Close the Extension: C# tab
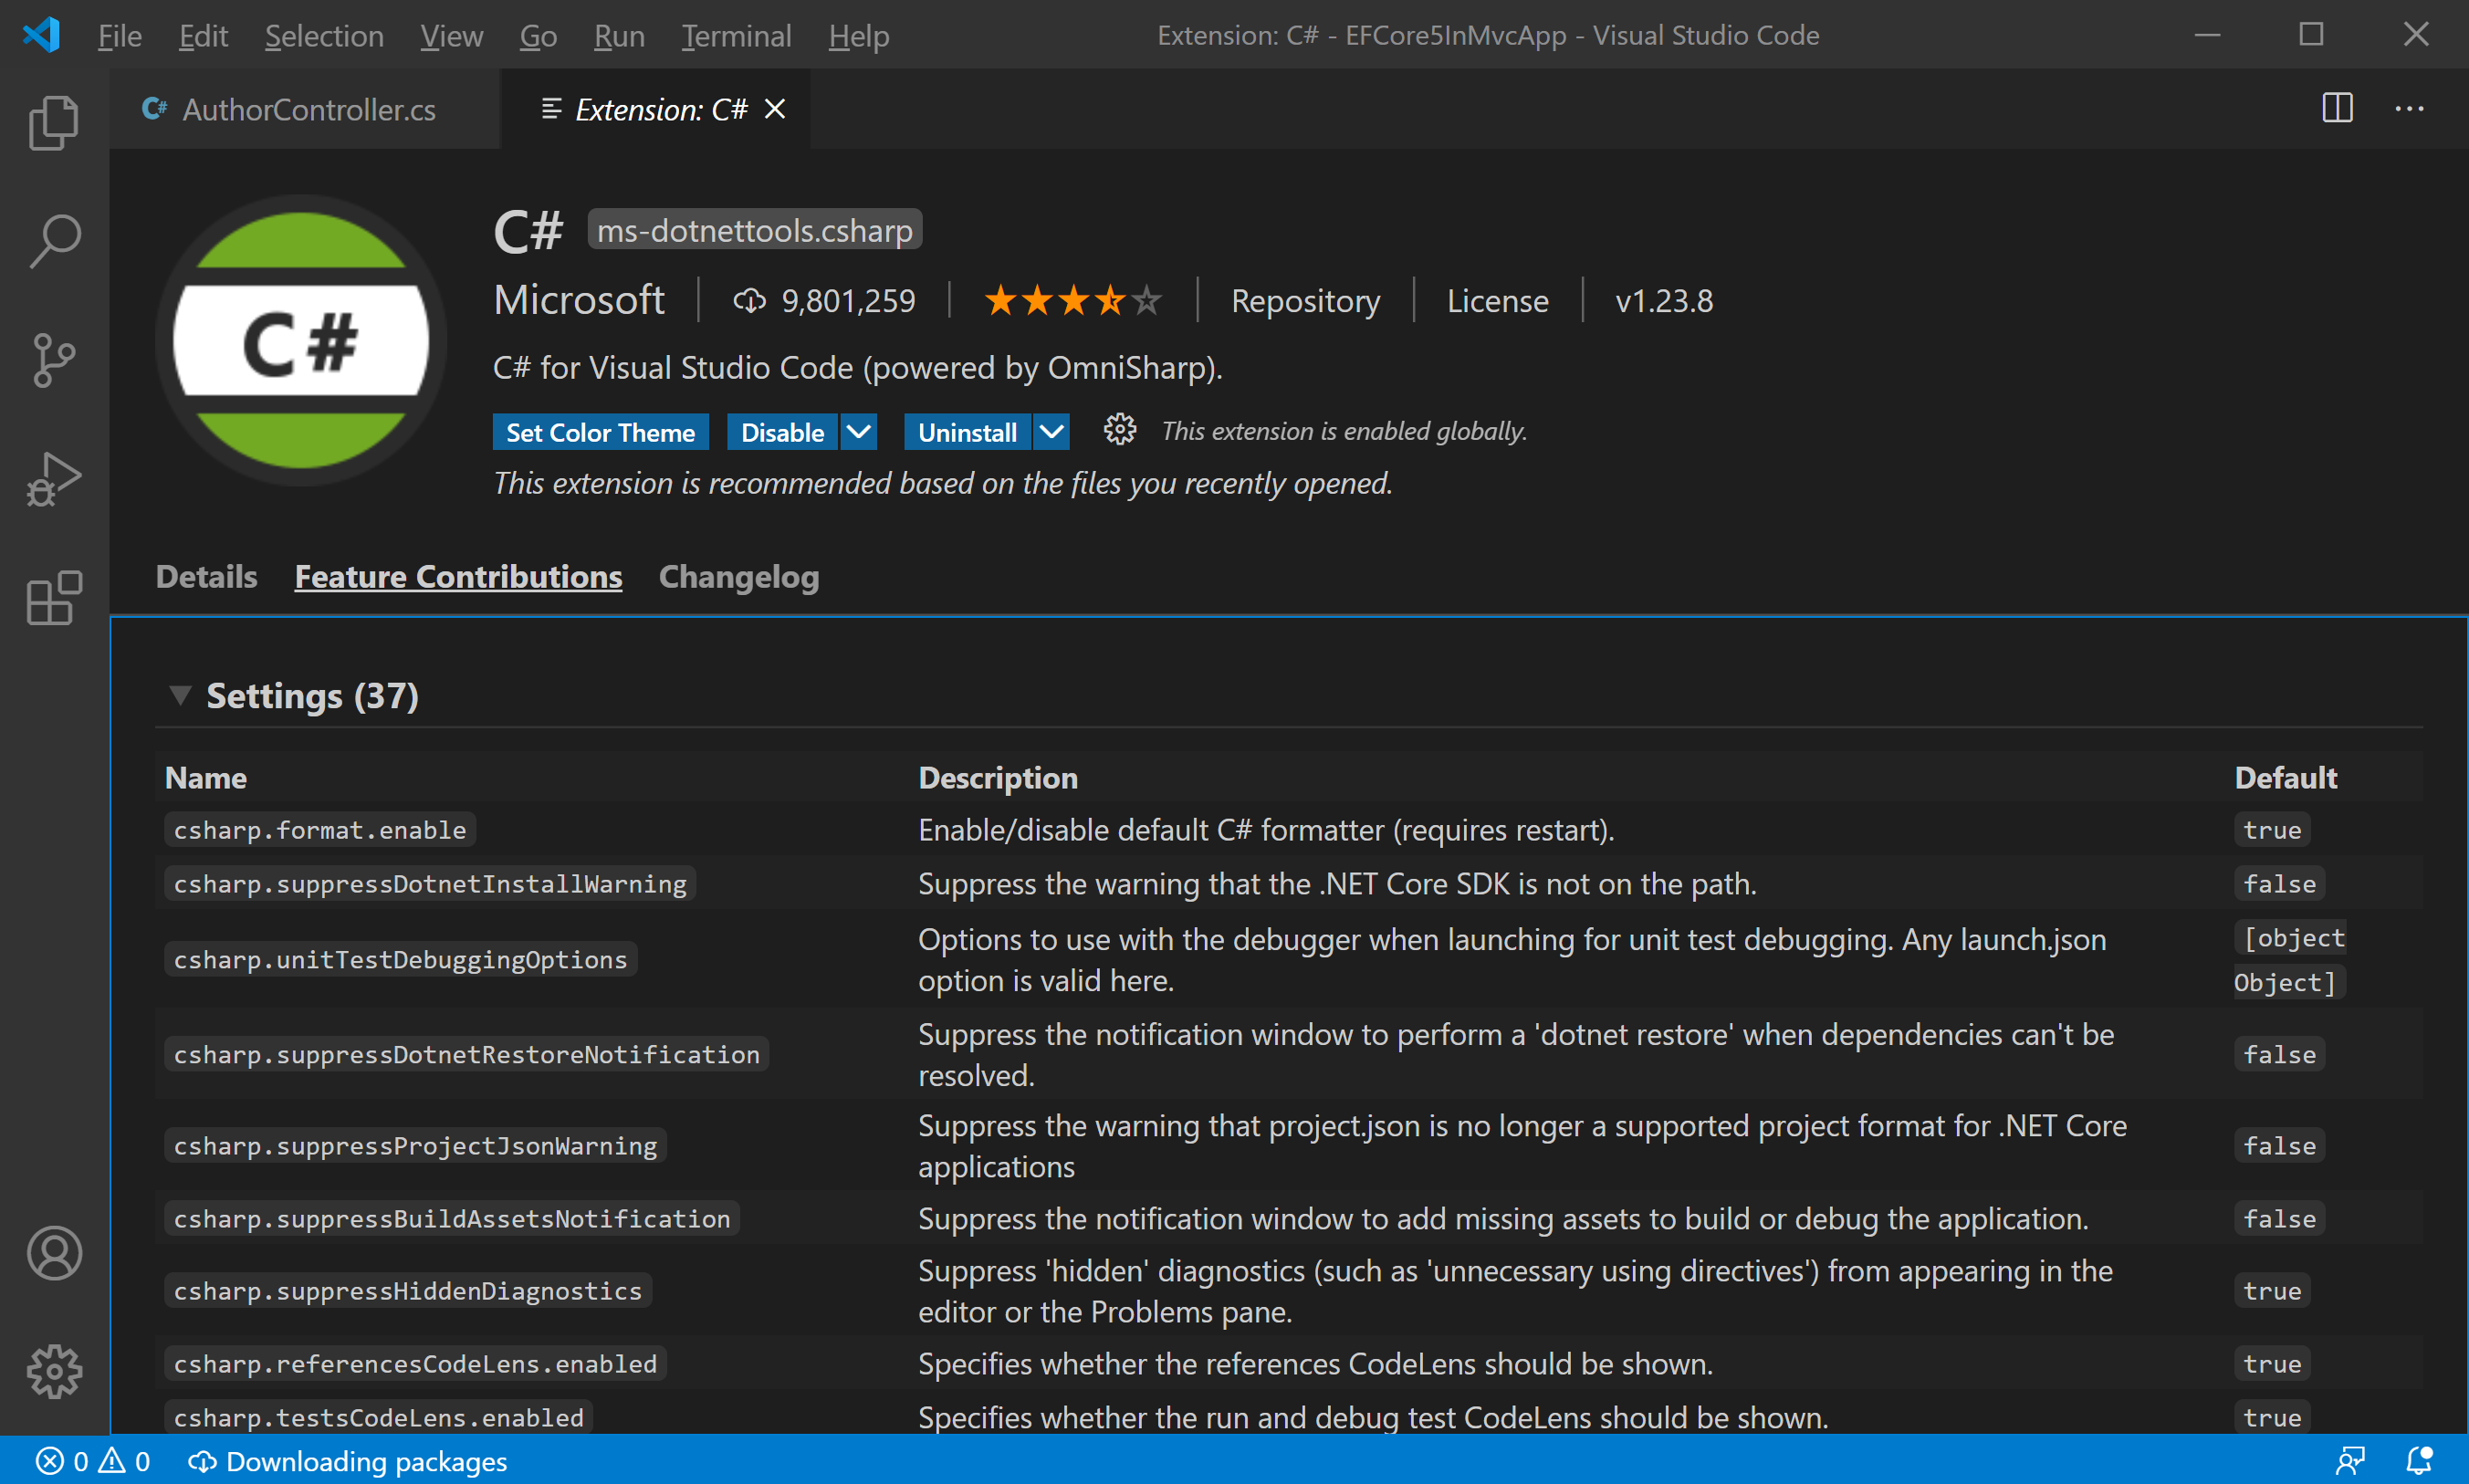 775,109
